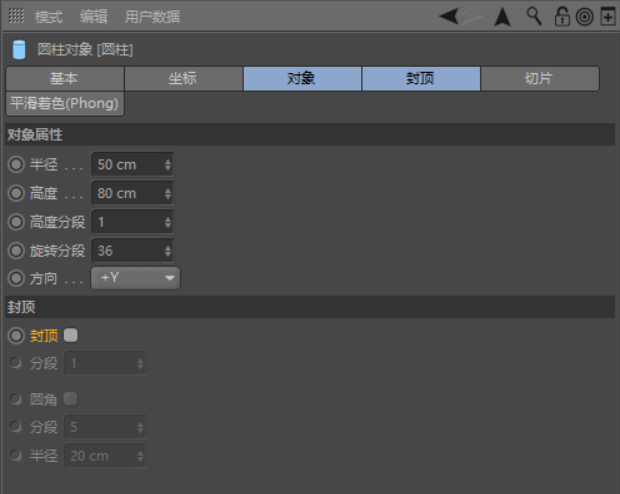Toggle keyframe circle for 高度

click(17, 193)
